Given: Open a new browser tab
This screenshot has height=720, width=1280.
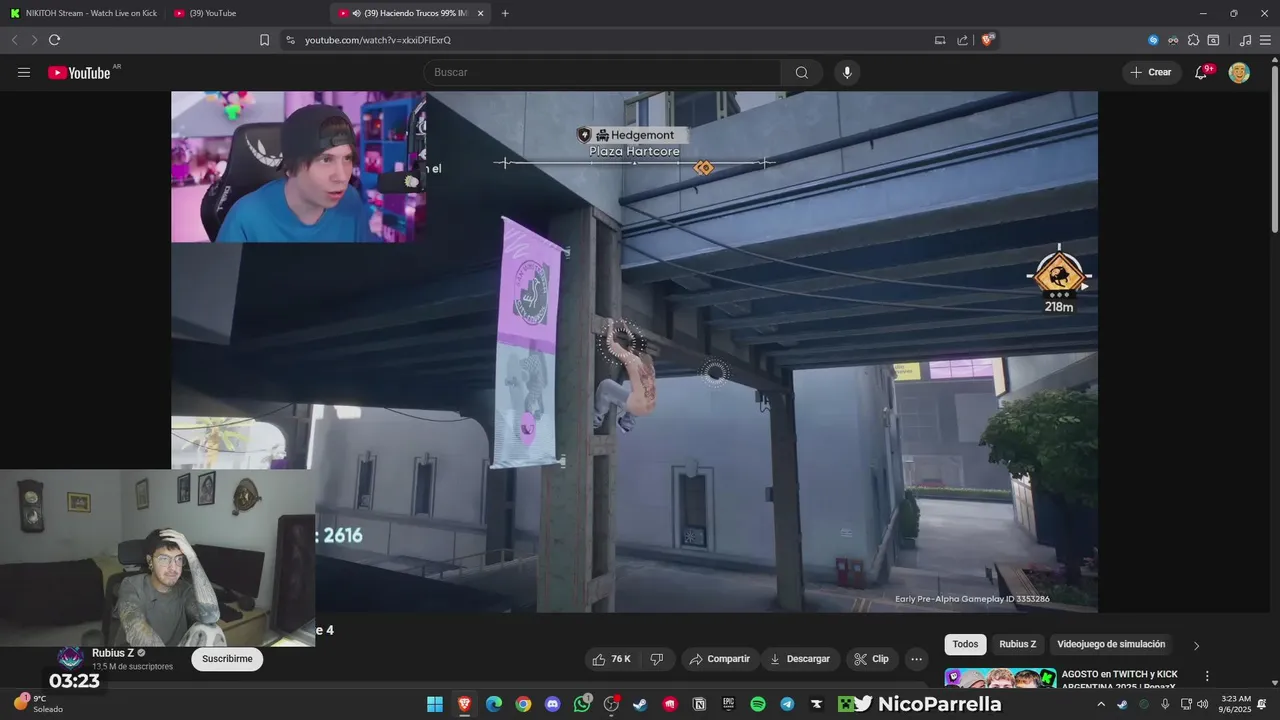Looking at the screenshot, I should [505, 13].
